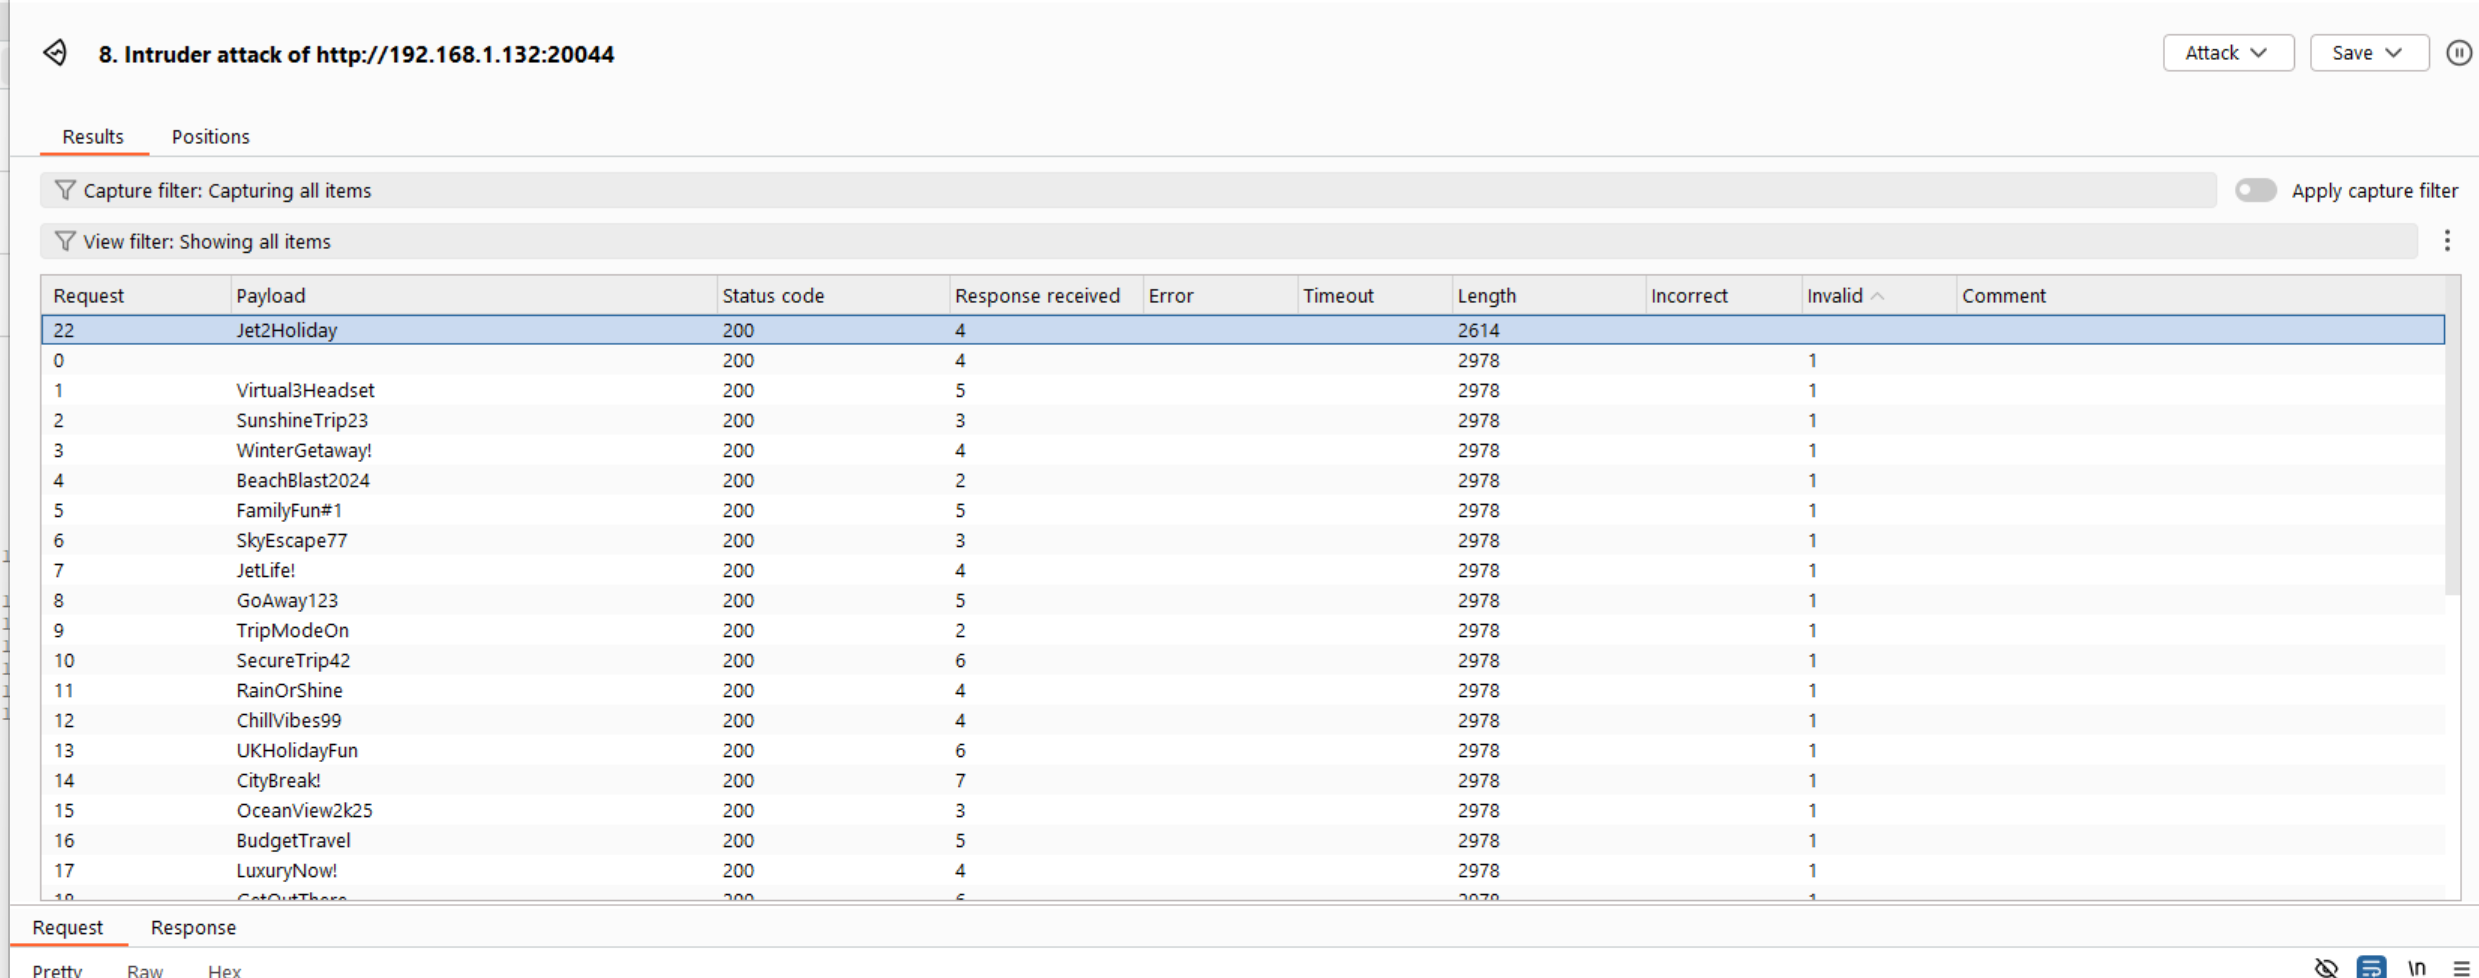The image size is (2479, 978).
Task: Enable the Apply capture filter switch
Action: point(2255,190)
